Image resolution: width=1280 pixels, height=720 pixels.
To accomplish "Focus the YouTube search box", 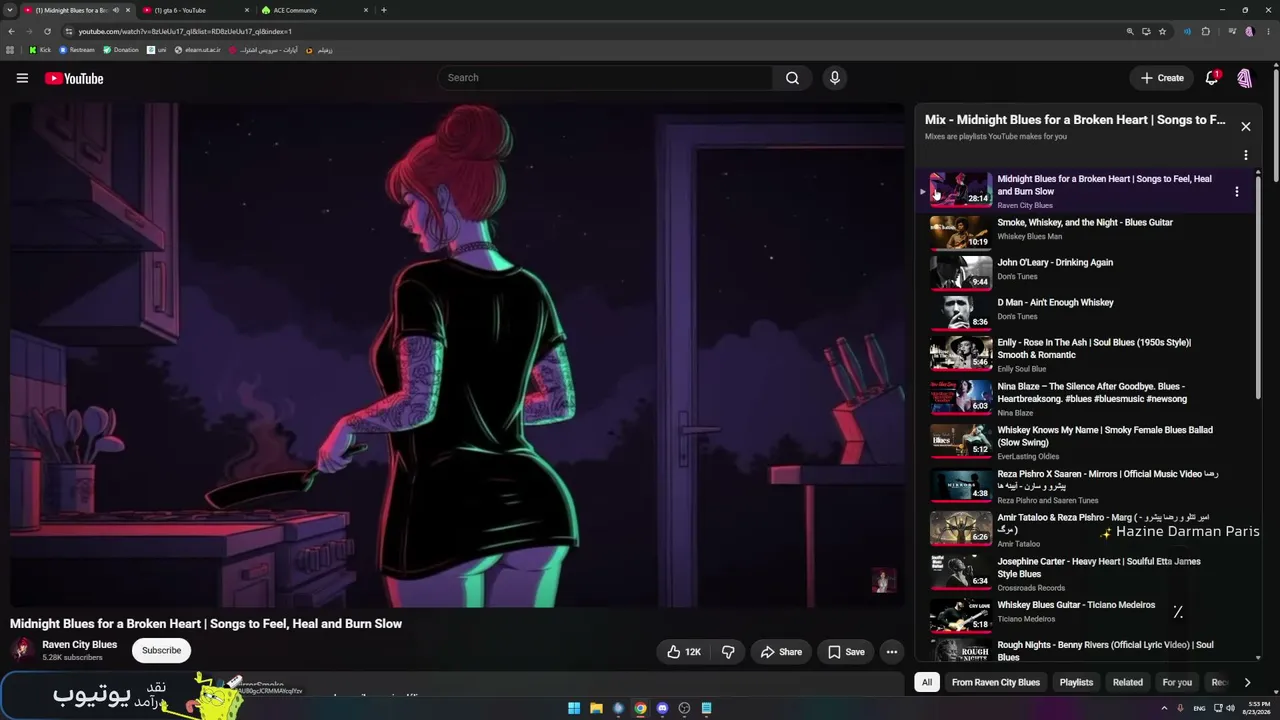I will coord(605,78).
